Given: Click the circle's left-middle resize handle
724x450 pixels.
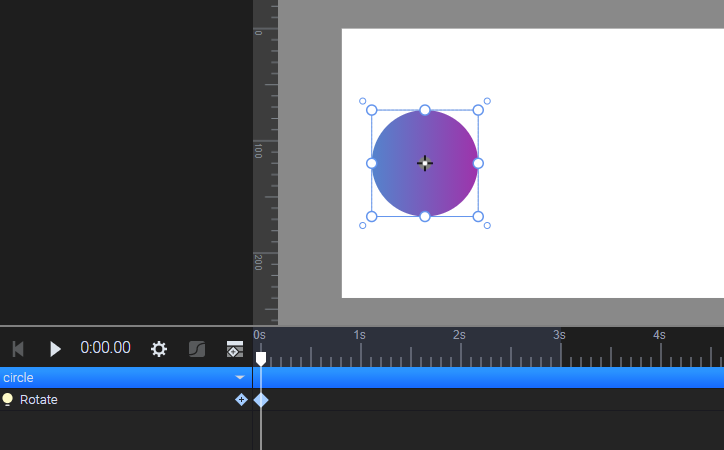Looking at the screenshot, I should (372, 163).
